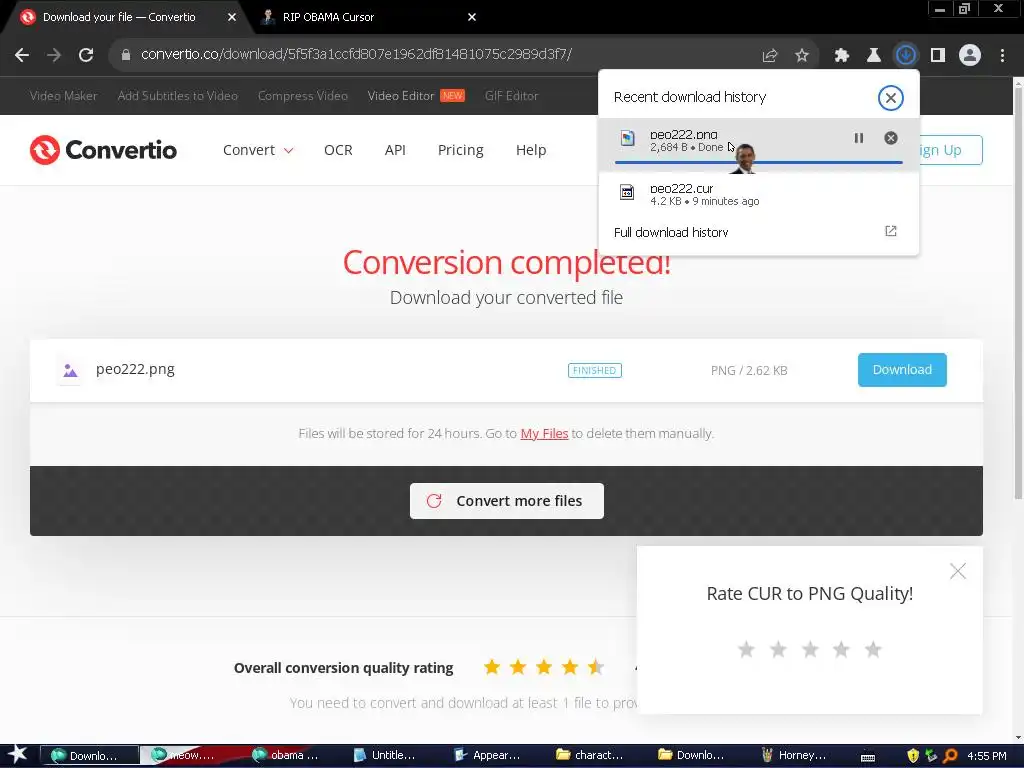1024x768 pixels.
Task: Reload the Convertio page
Action: [x=86, y=55]
